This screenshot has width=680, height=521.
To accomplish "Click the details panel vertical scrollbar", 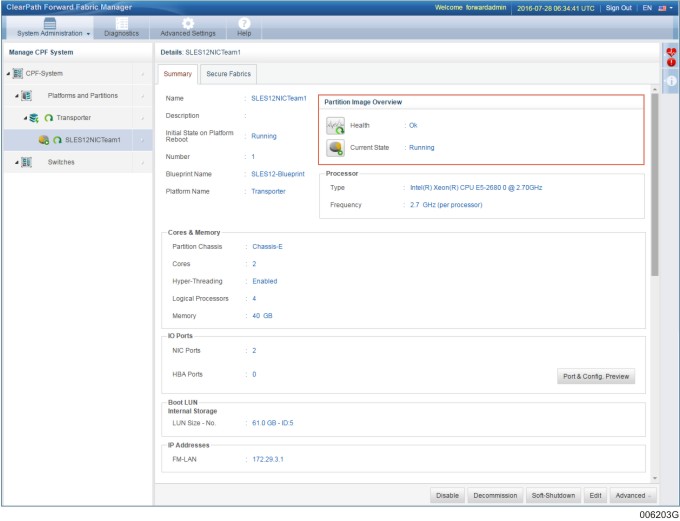I will coord(655,190).
